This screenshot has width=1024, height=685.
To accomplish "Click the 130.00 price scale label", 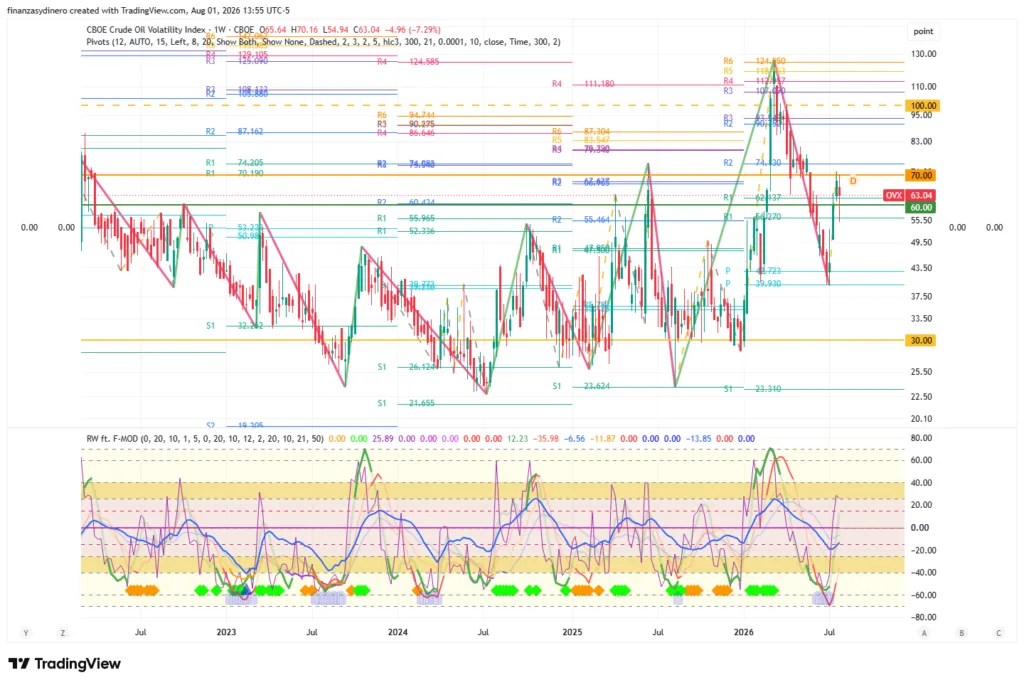I will (923, 54).
